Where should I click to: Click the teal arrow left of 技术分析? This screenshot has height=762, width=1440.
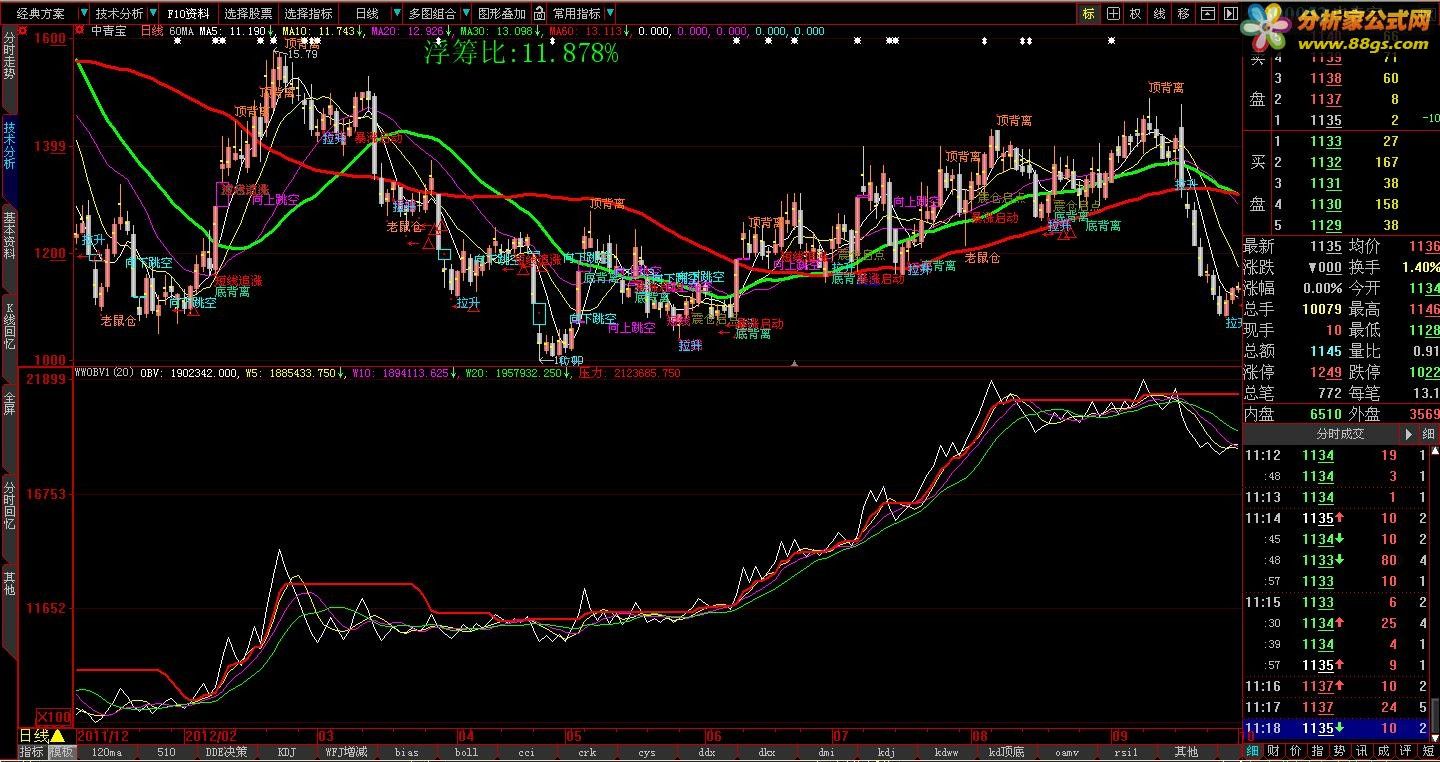point(84,14)
